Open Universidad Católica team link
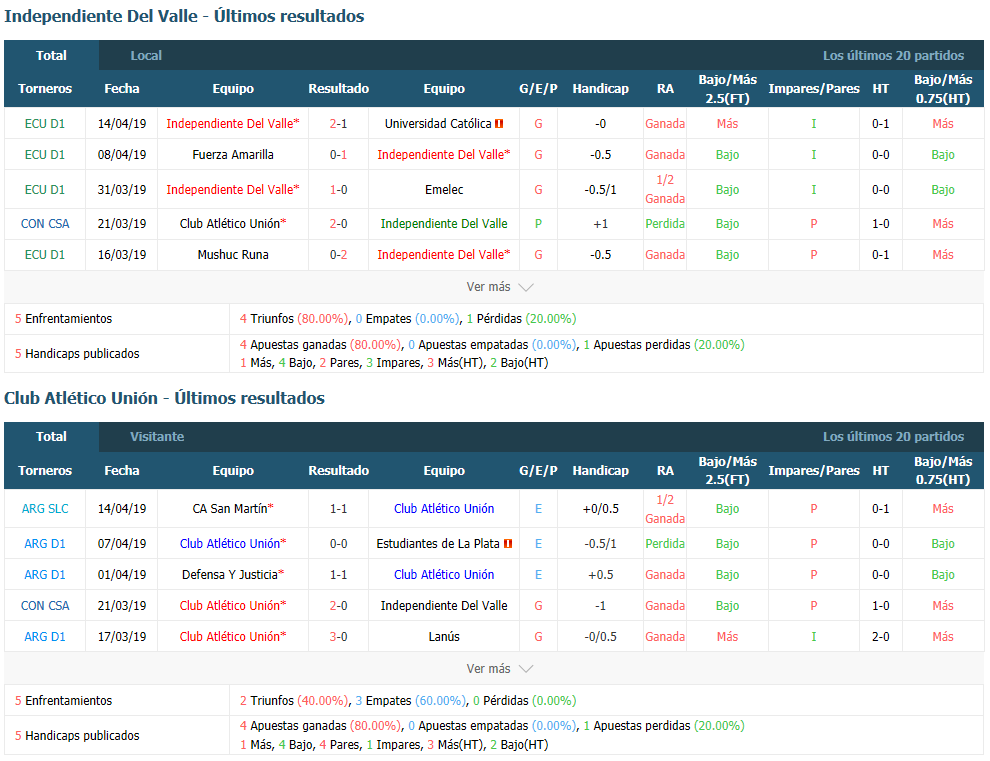 pyautogui.click(x=438, y=124)
